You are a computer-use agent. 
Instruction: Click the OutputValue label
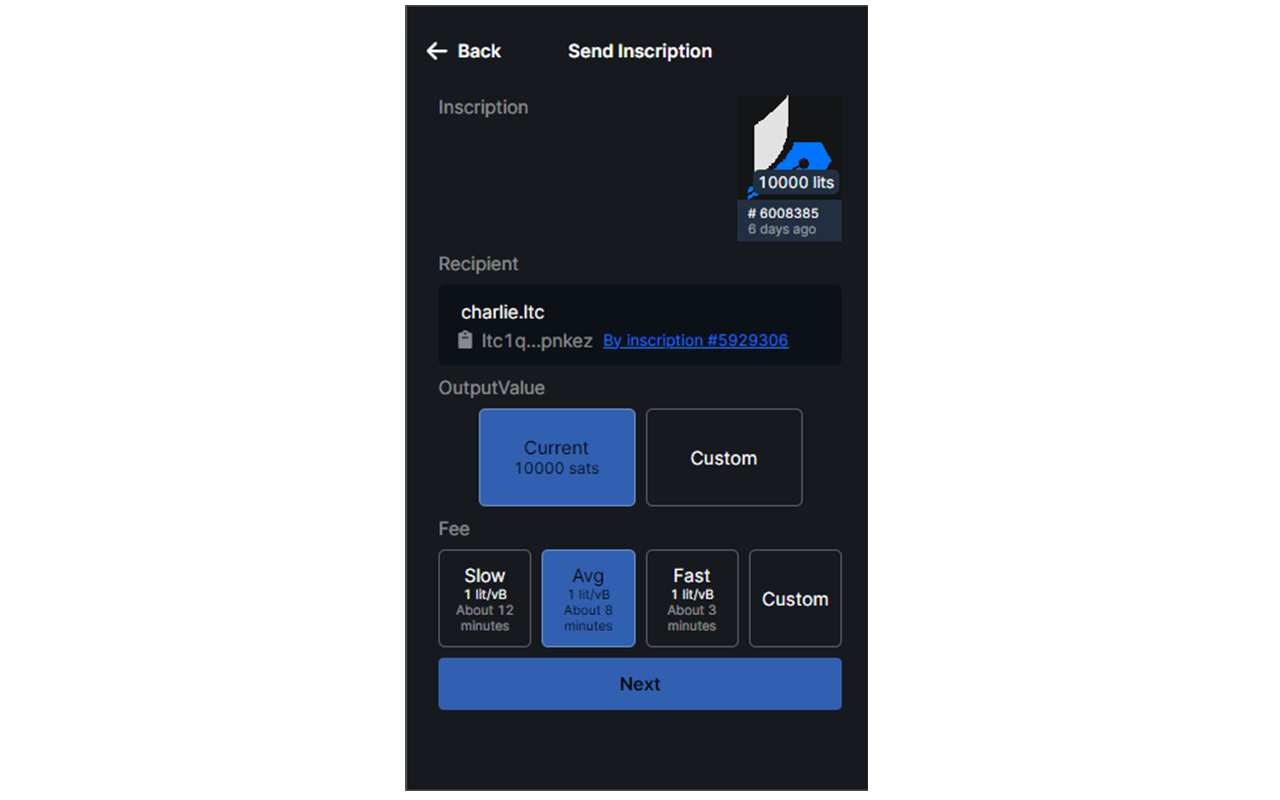pos(492,387)
